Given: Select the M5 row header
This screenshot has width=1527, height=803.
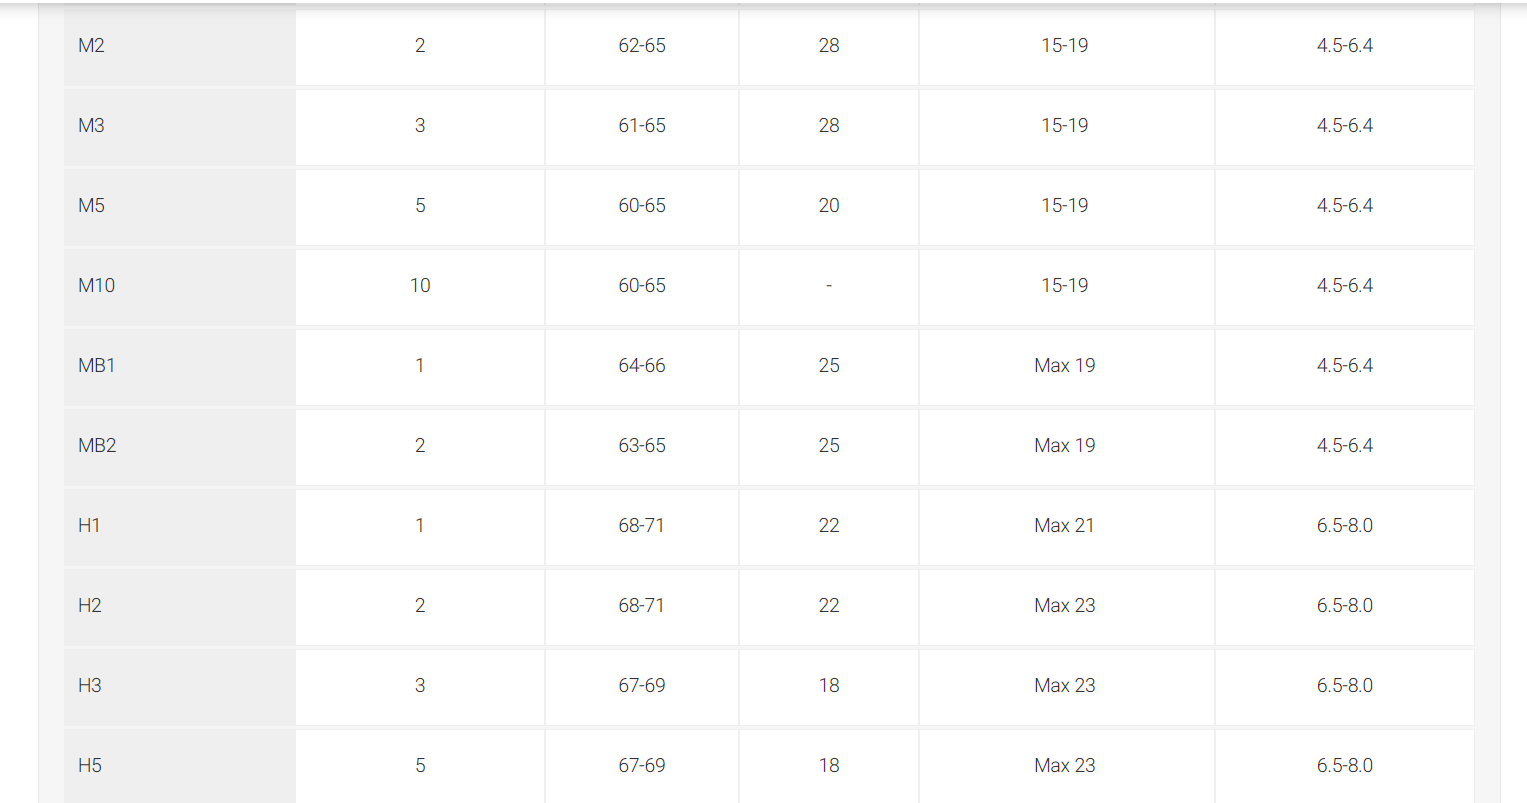Looking at the screenshot, I should [x=180, y=206].
